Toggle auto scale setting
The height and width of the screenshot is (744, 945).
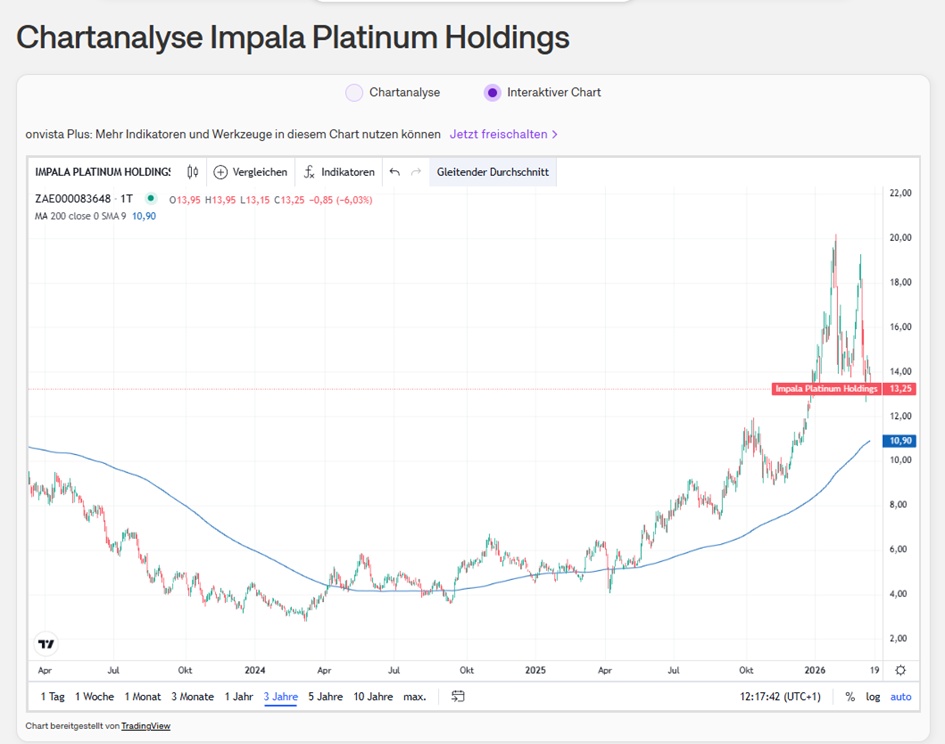click(x=900, y=697)
